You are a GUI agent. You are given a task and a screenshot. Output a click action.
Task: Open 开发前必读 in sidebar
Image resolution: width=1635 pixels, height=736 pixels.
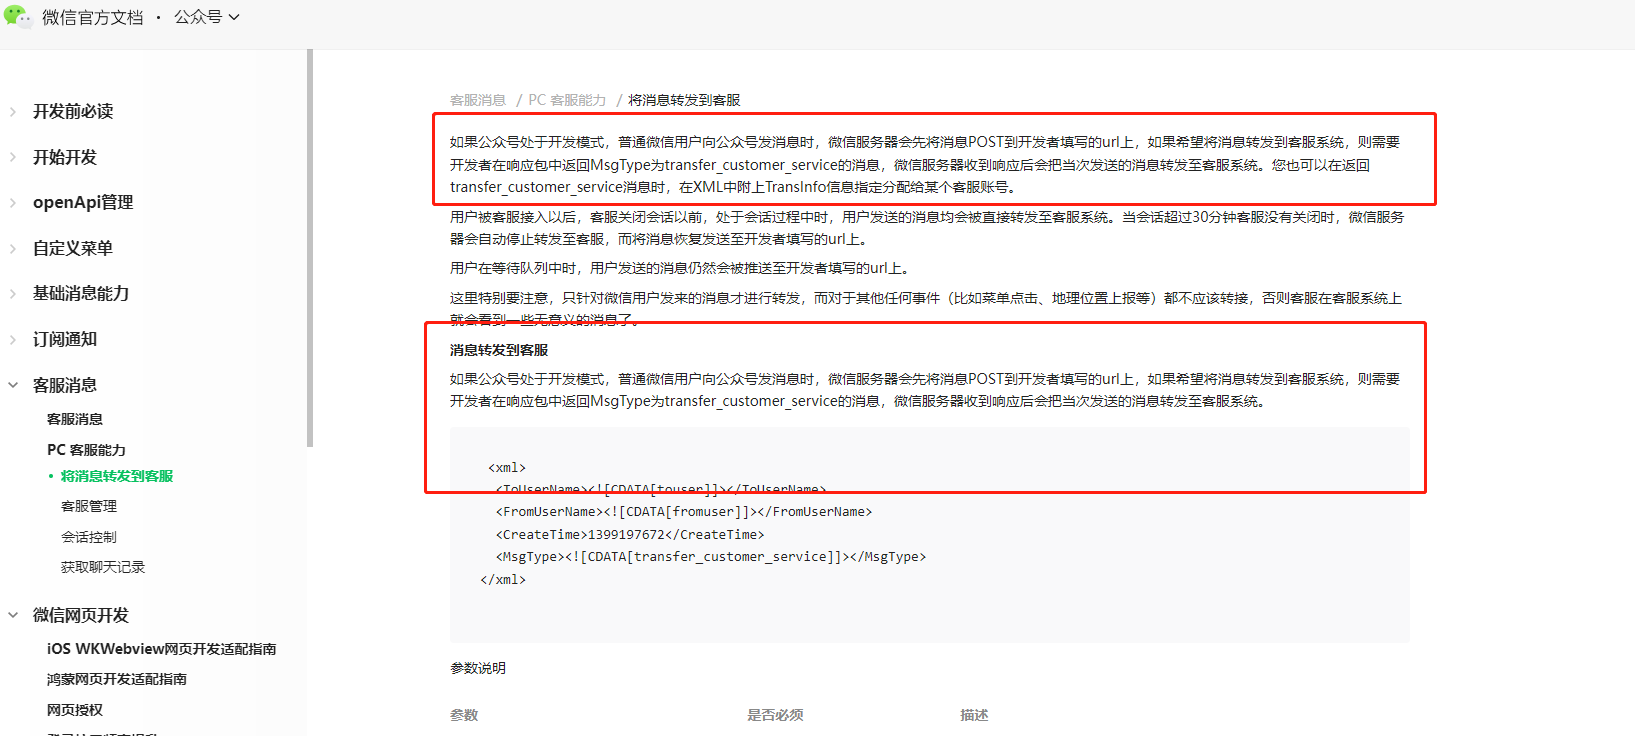[x=73, y=111]
